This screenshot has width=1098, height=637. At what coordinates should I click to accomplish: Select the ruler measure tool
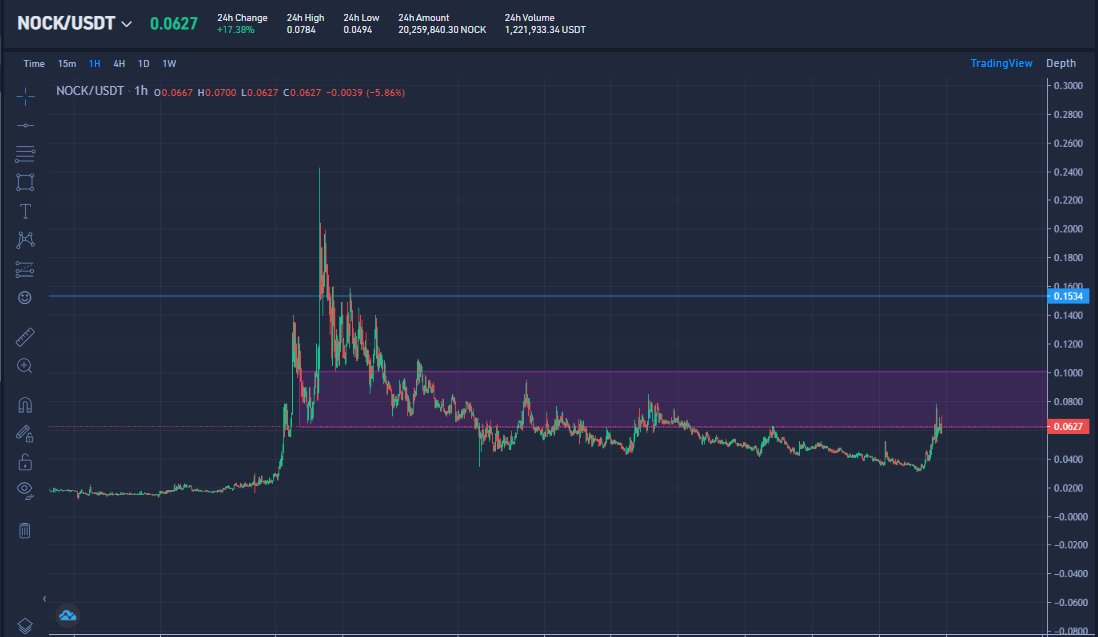25,337
